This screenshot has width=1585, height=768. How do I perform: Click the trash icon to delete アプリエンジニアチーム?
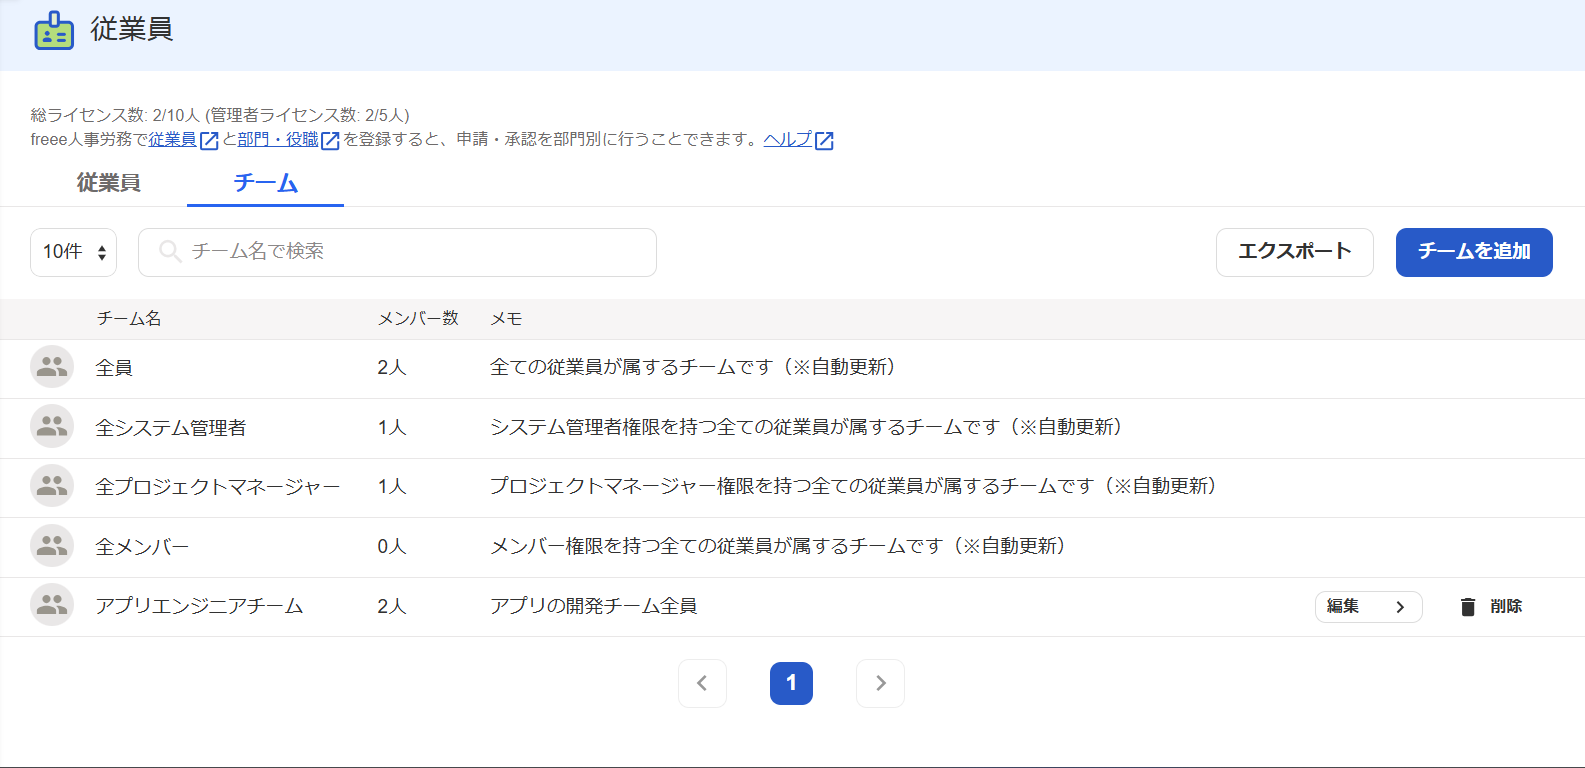[x=1467, y=607]
